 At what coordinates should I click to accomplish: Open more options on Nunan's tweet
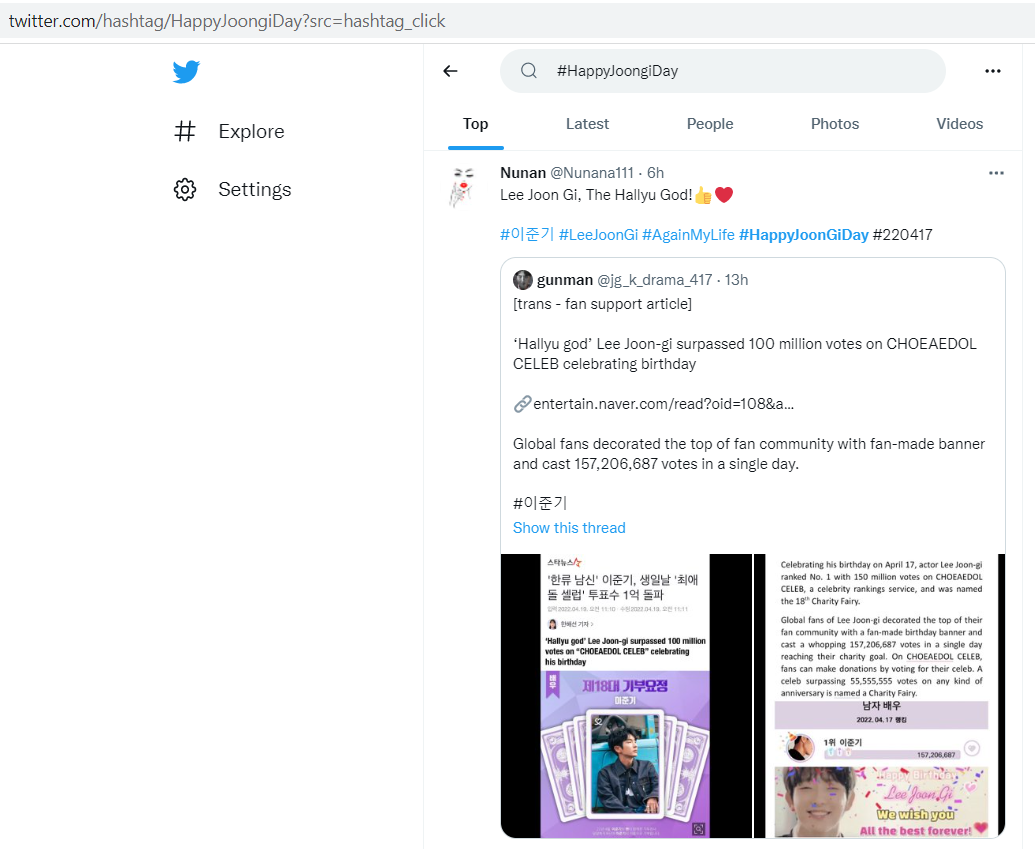tap(996, 173)
